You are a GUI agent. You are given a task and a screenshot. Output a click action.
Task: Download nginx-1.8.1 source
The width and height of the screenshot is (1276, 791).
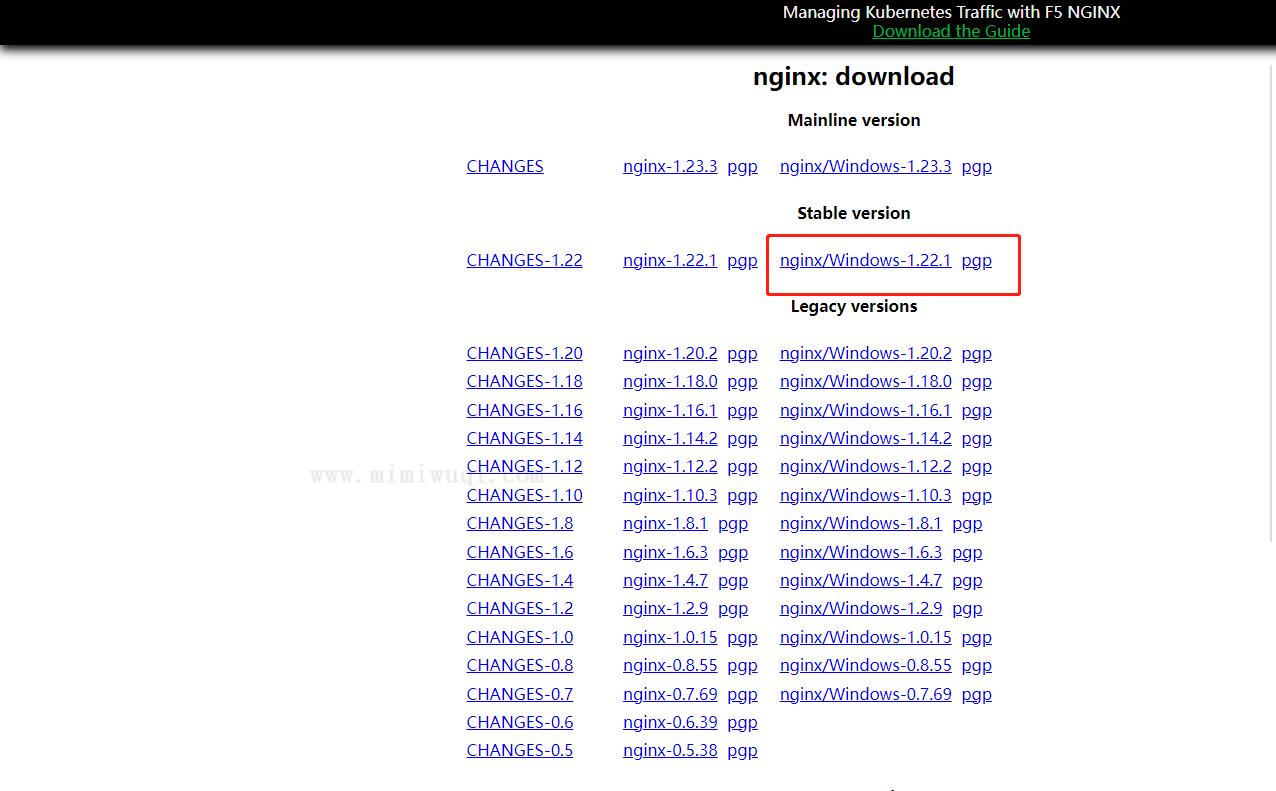click(x=665, y=523)
